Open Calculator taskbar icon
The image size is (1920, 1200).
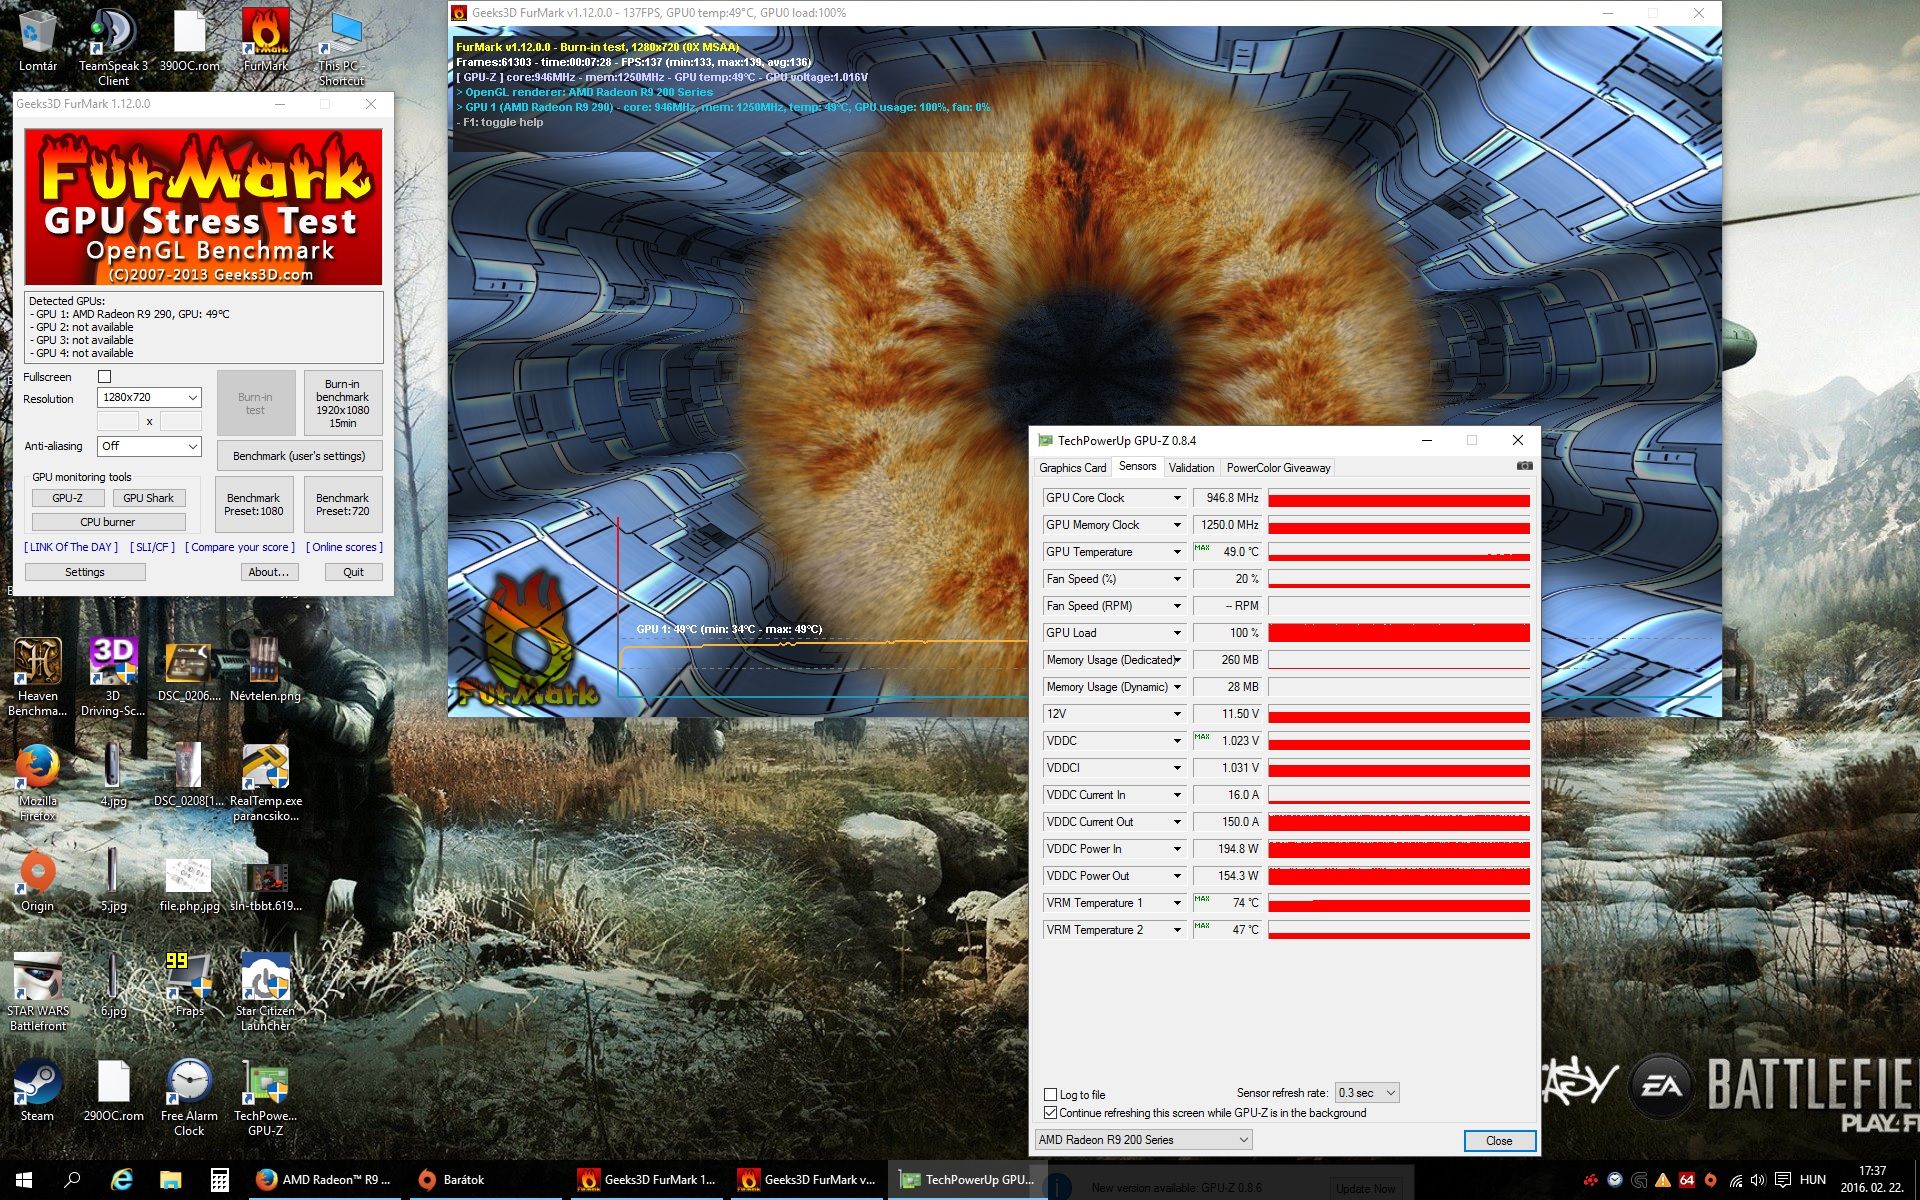tap(219, 1180)
